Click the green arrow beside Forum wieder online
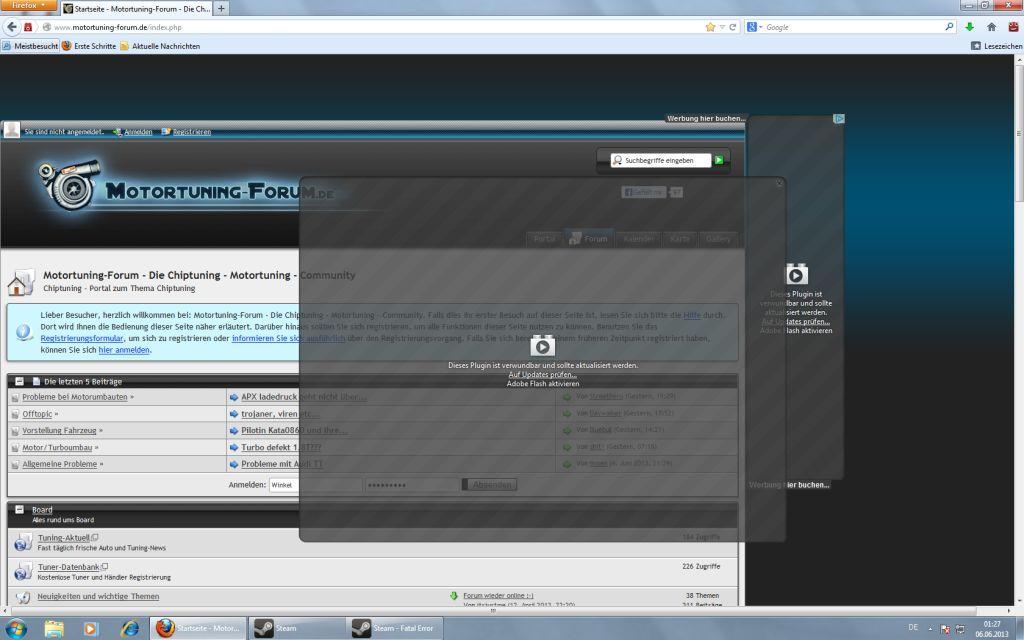The image size is (1024, 640). point(454,596)
